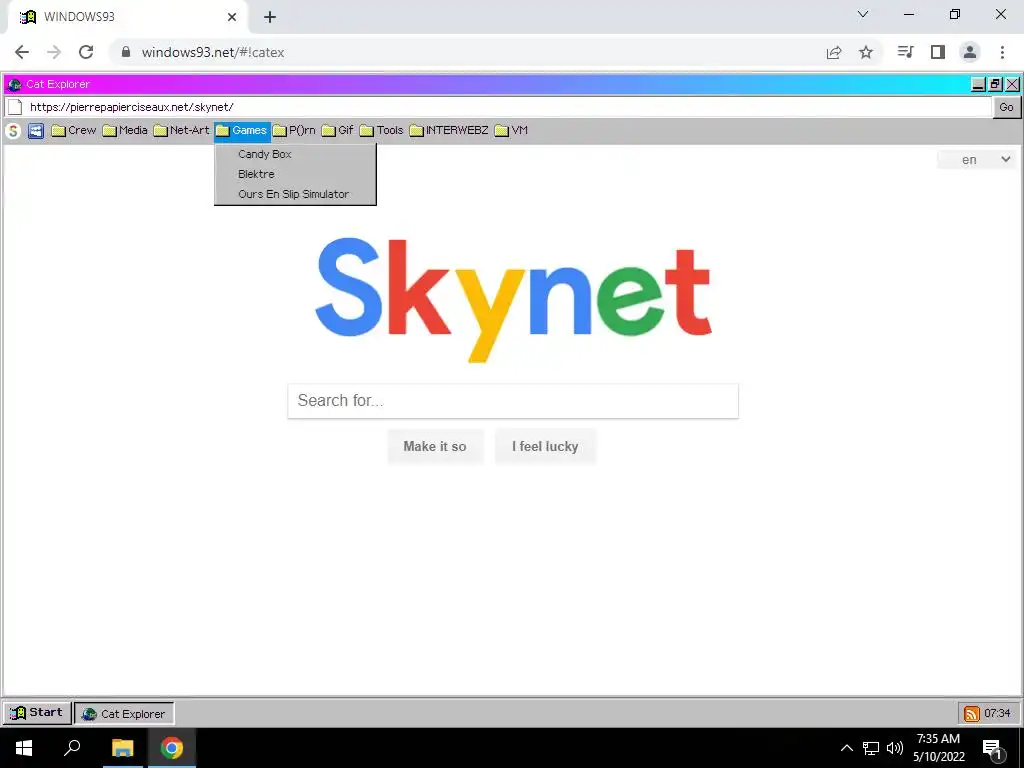
Task: Share this page icon in Chrome
Action: (x=834, y=52)
